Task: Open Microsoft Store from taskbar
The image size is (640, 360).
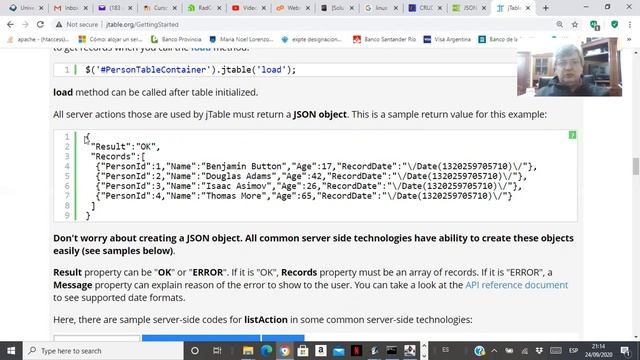Action: [302, 351]
